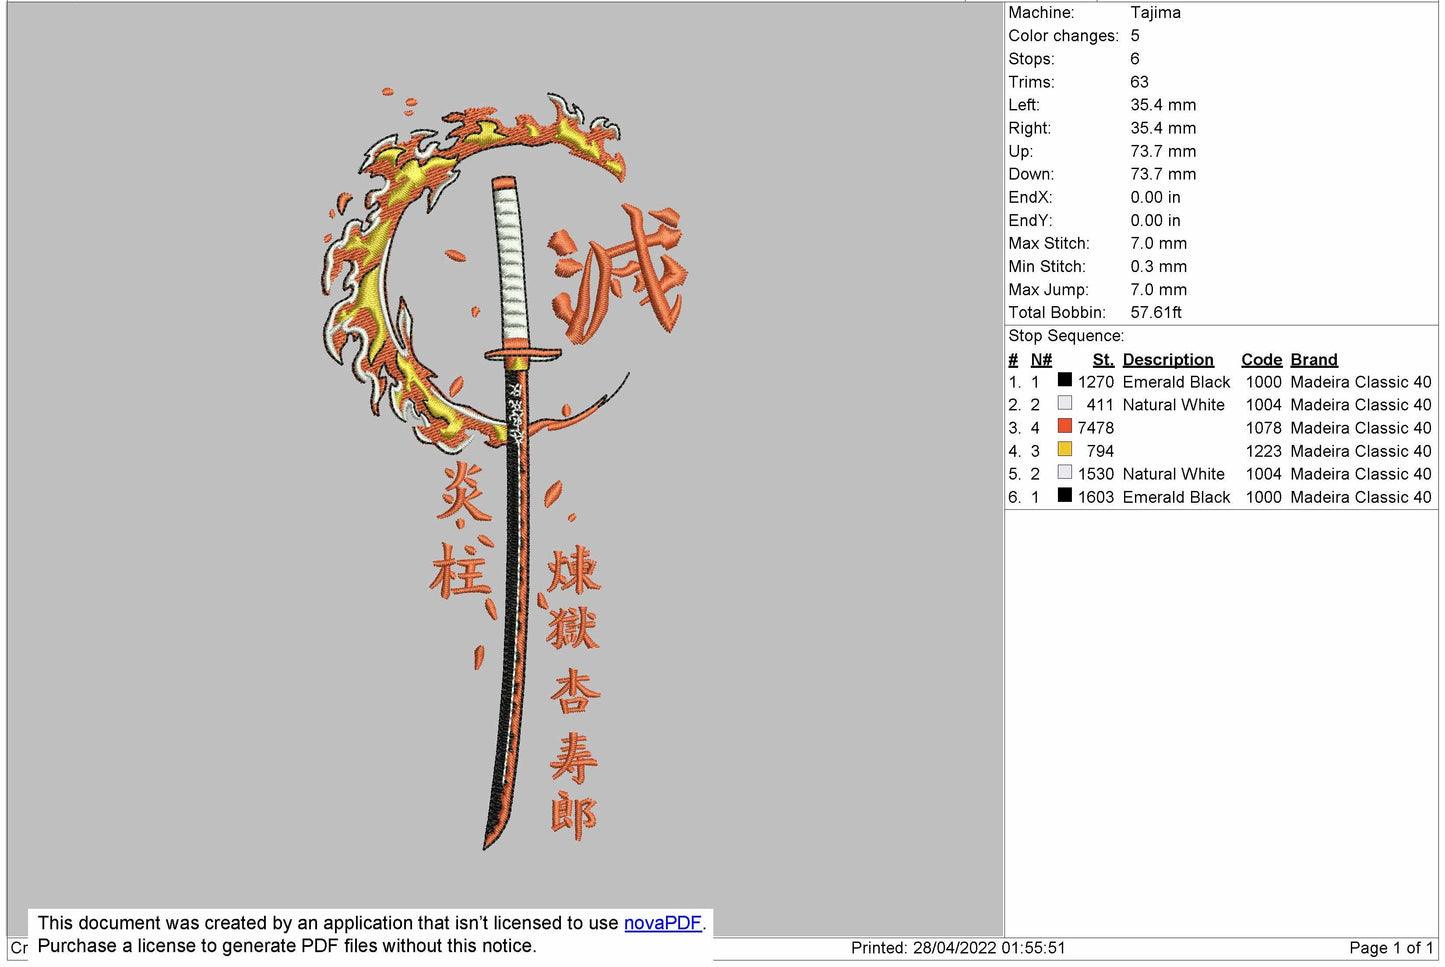The image size is (1445, 967).
Task: Click the katana handle in the design
Action: (x=511, y=262)
